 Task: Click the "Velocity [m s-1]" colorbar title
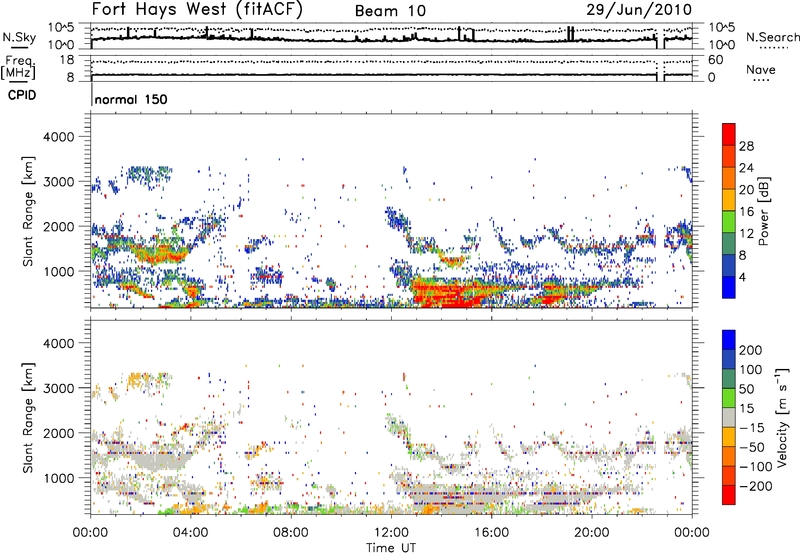pos(782,417)
